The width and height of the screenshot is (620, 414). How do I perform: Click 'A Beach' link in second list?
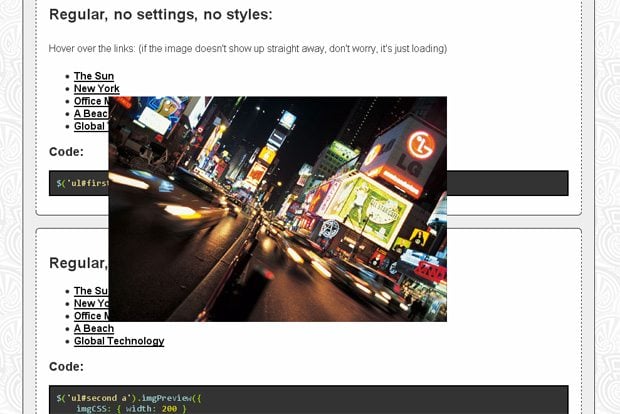[94, 328]
